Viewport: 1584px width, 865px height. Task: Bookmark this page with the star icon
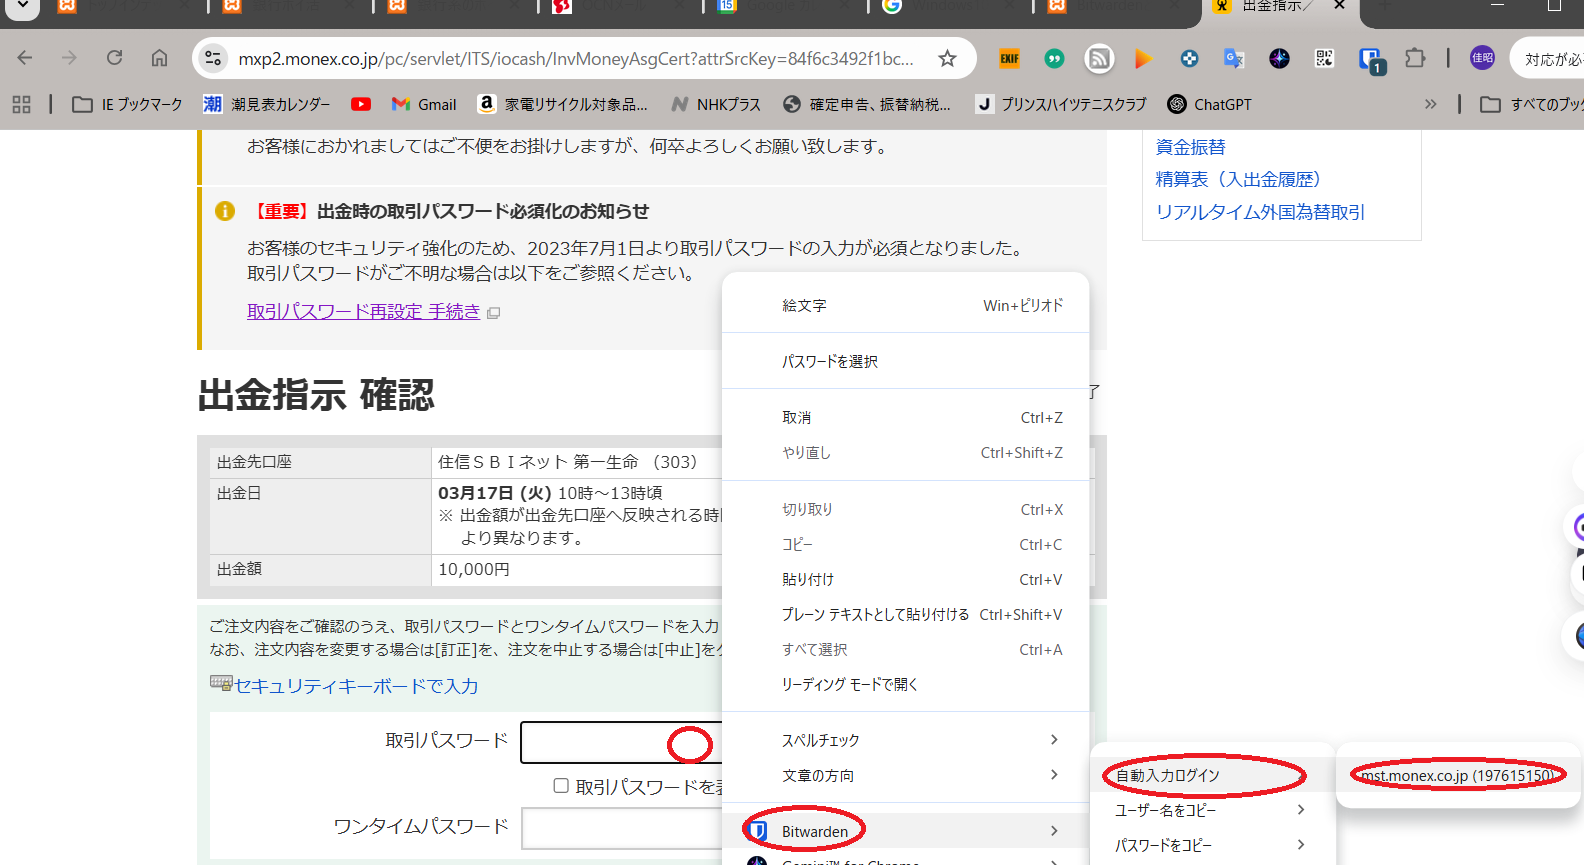point(947,59)
